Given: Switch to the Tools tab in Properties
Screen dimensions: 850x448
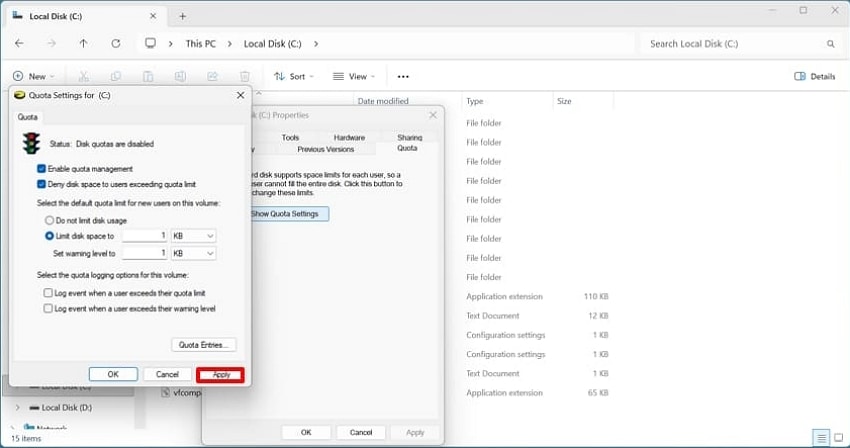Looking at the screenshot, I should [x=290, y=138].
